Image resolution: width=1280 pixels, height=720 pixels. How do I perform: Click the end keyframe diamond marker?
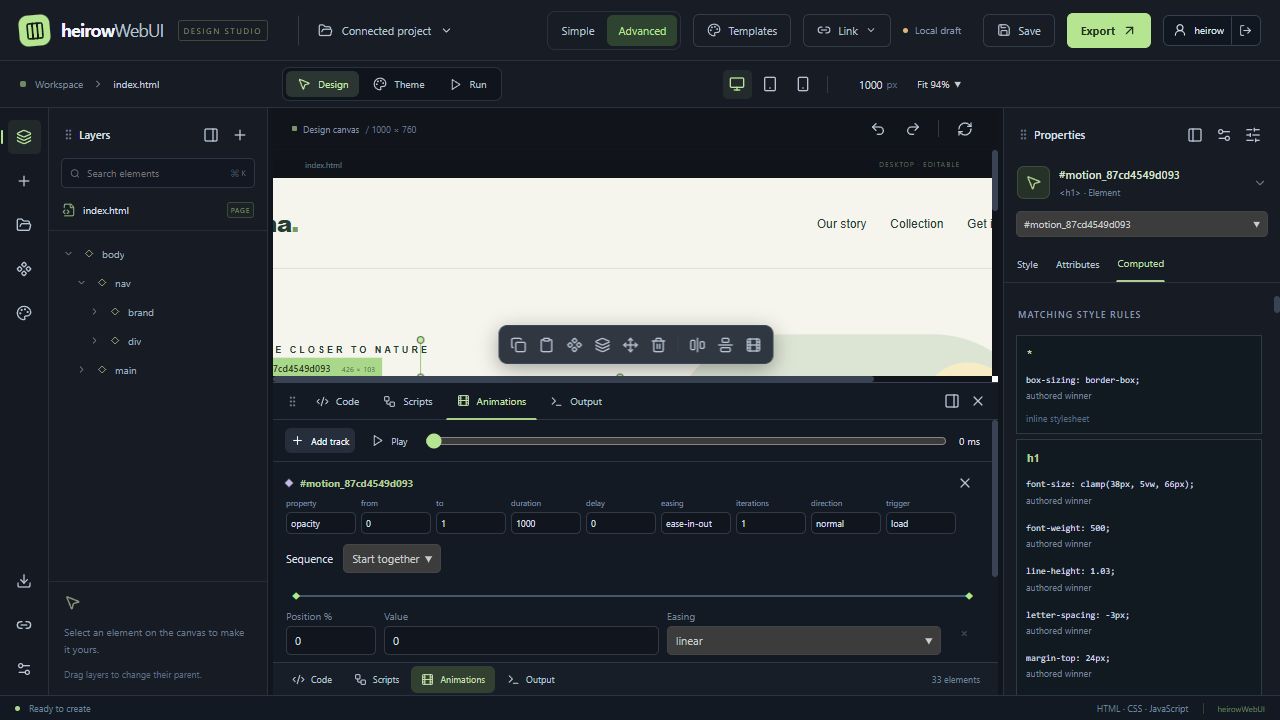969,596
